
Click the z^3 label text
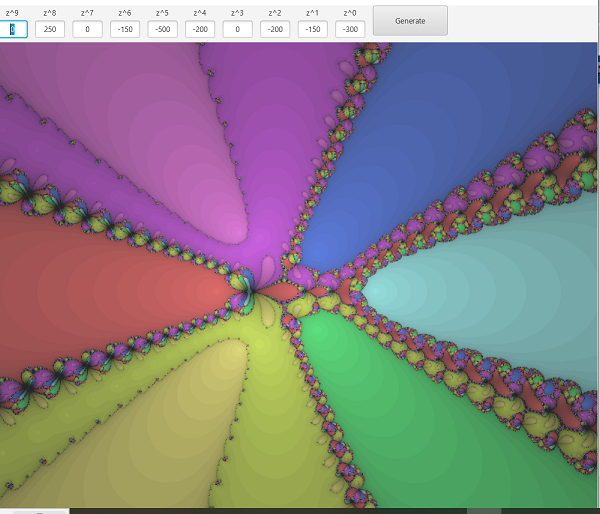237,13
